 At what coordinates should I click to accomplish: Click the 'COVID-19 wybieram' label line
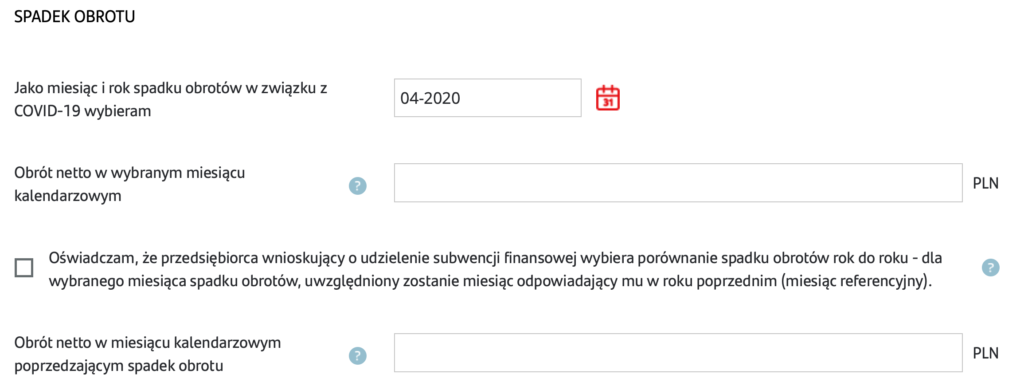pos(82,110)
